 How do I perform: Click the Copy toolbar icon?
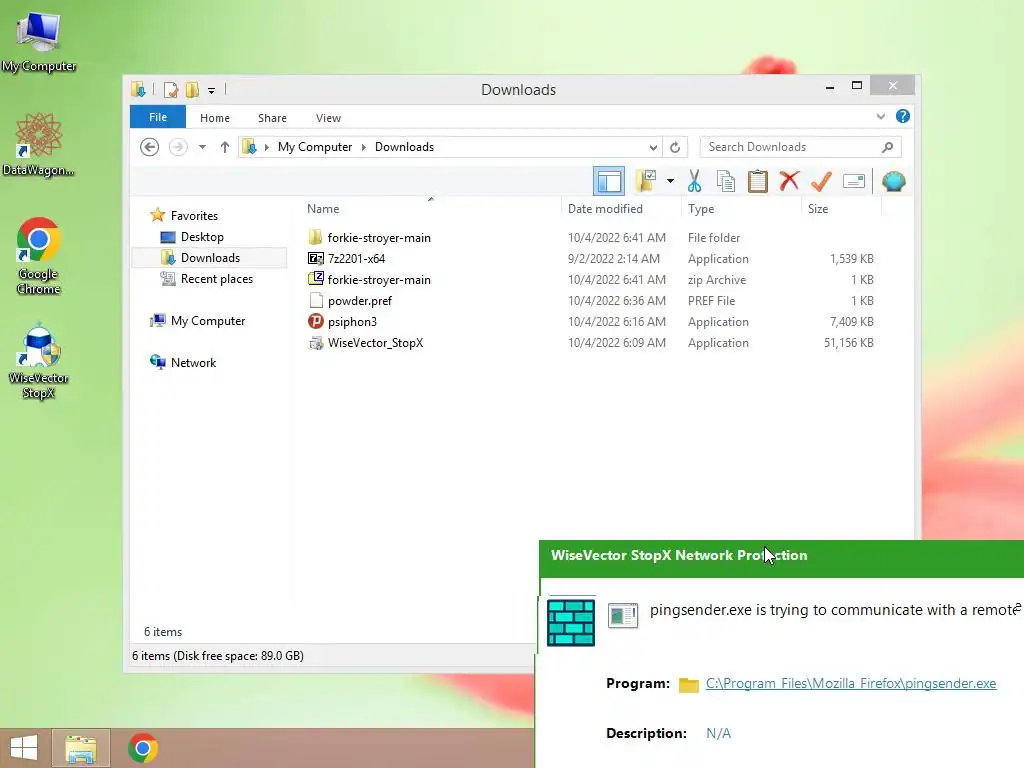tap(726, 181)
